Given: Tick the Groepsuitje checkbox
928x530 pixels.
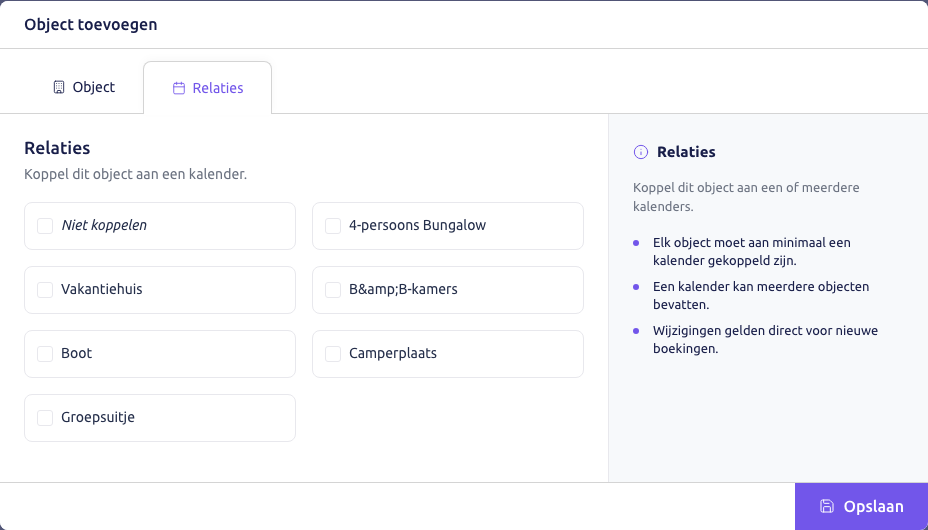Looking at the screenshot, I should tap(45, 418).
